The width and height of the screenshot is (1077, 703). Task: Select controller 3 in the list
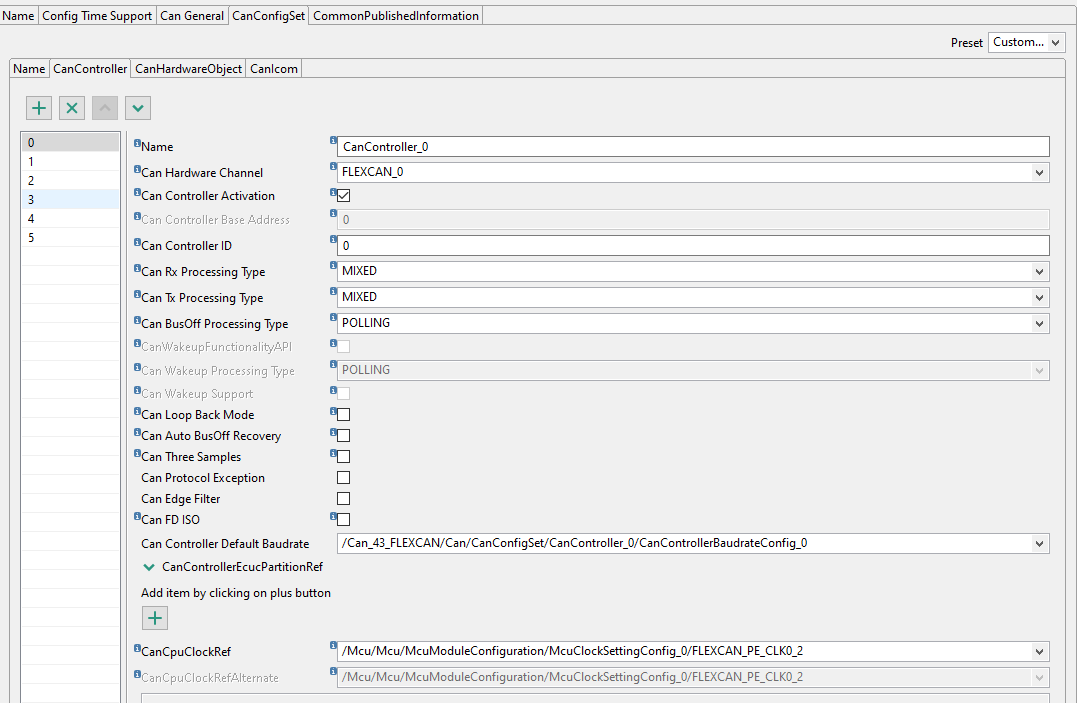[70, 199]
